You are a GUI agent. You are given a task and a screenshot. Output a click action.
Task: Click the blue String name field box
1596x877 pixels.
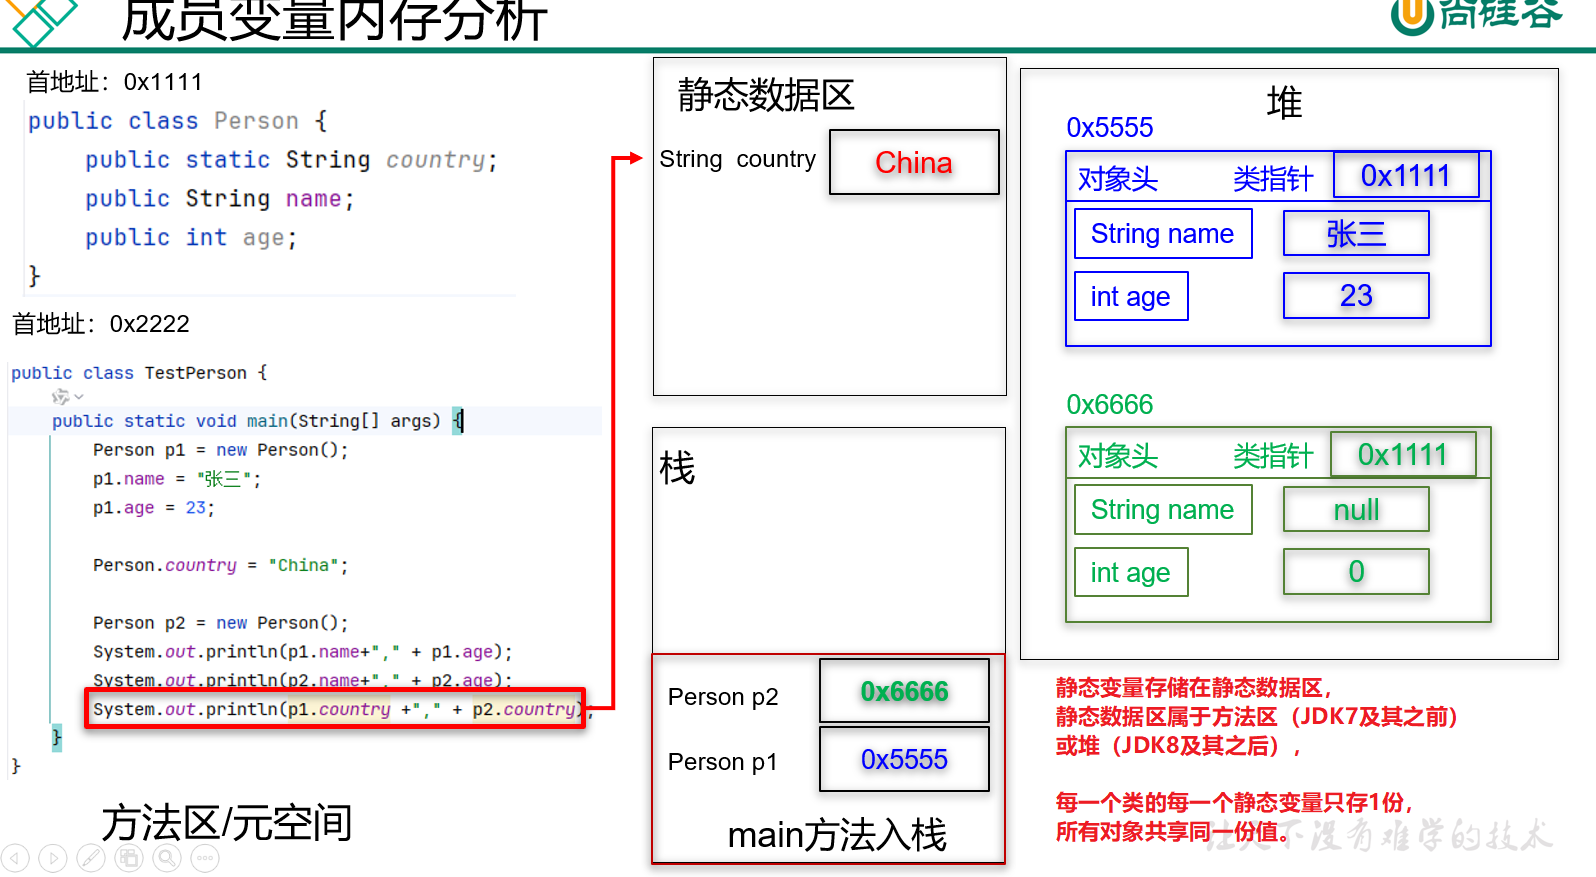(x=1163, y=234)
